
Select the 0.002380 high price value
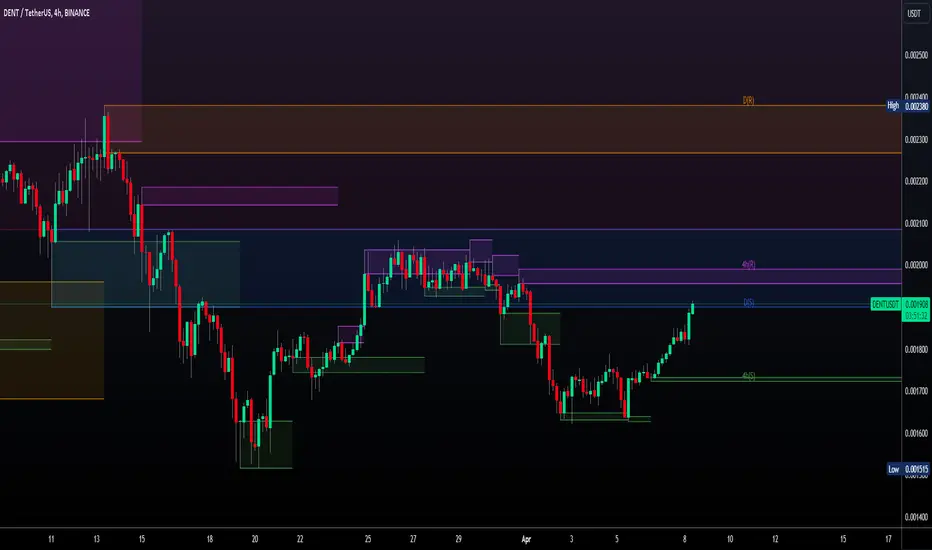[x=916, y=106]
